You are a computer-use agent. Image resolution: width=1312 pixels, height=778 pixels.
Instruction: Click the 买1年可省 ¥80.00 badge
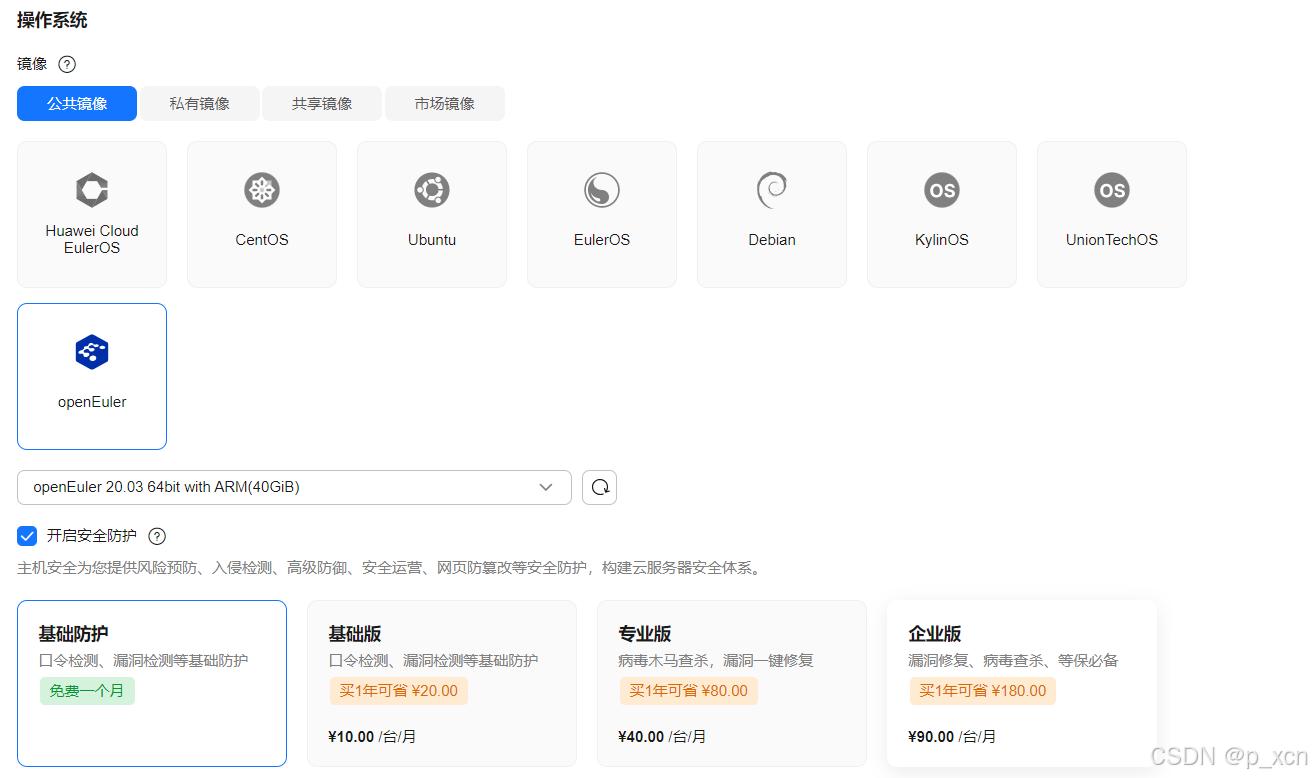click(x=688, y=691)
